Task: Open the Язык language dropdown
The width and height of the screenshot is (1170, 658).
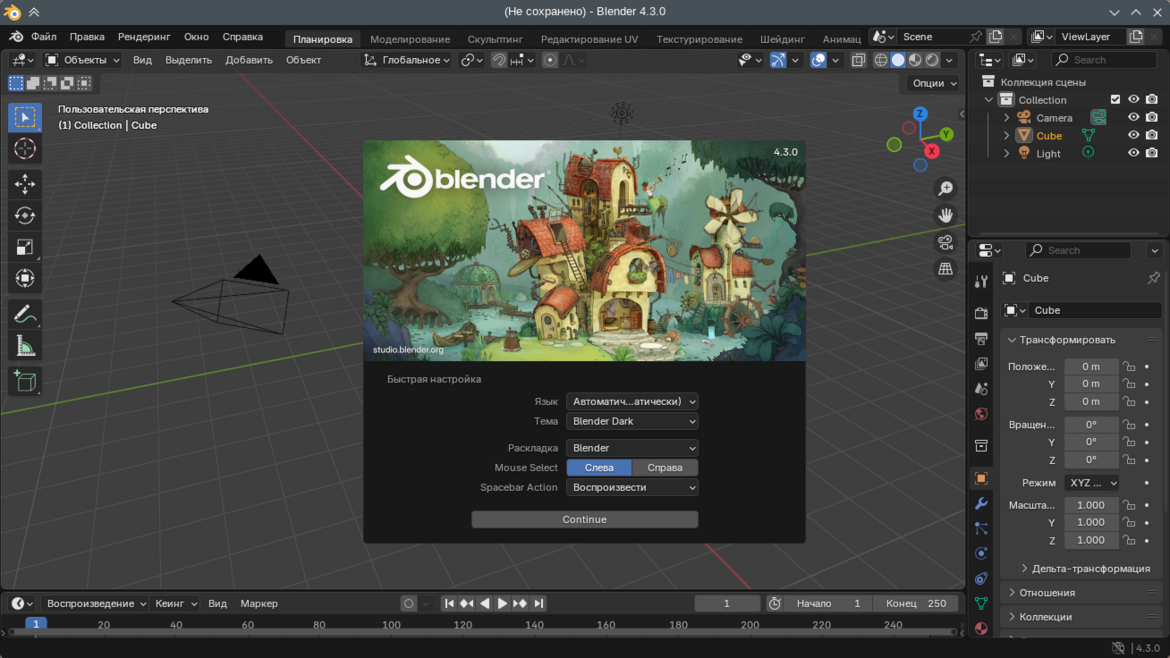Action: pos(632,401)
